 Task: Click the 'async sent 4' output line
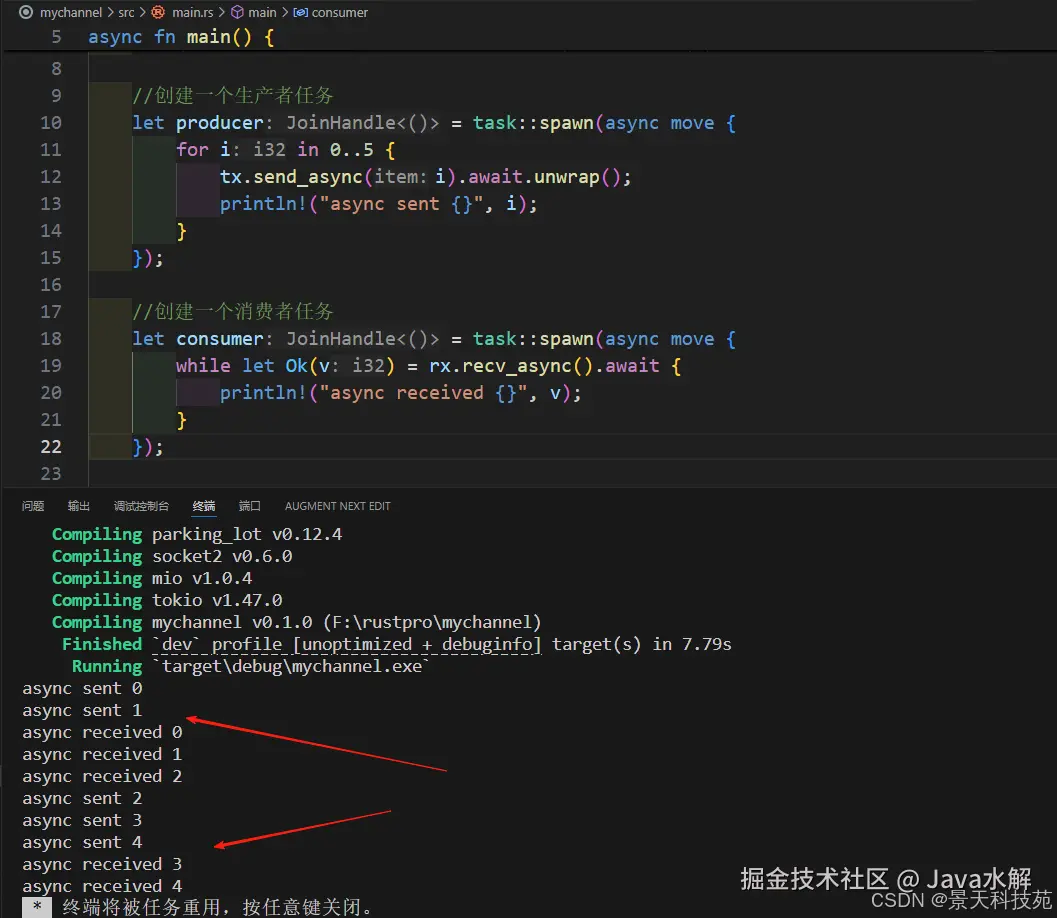[x=82, y=842]
